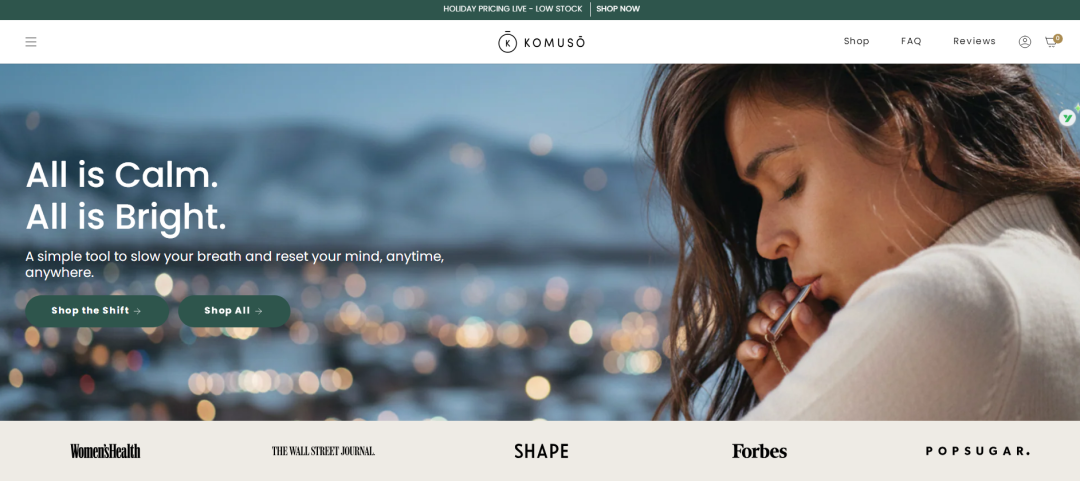Click the Shop the Shift button
This screenshot has height=481, width=1080.
tap(97, 311)
